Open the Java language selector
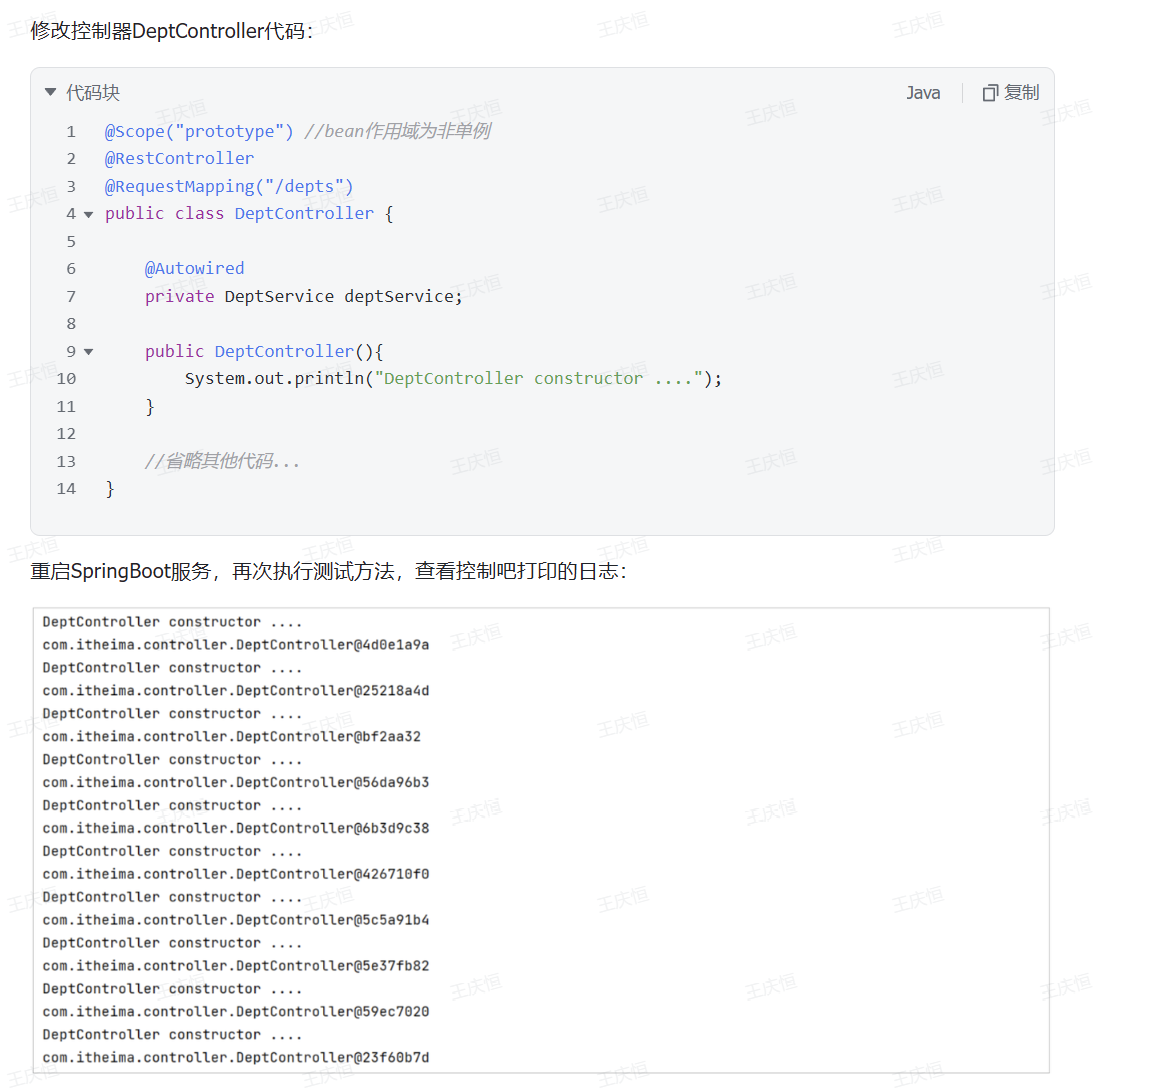1168x1090 pixels. click(x=922, y=93)
